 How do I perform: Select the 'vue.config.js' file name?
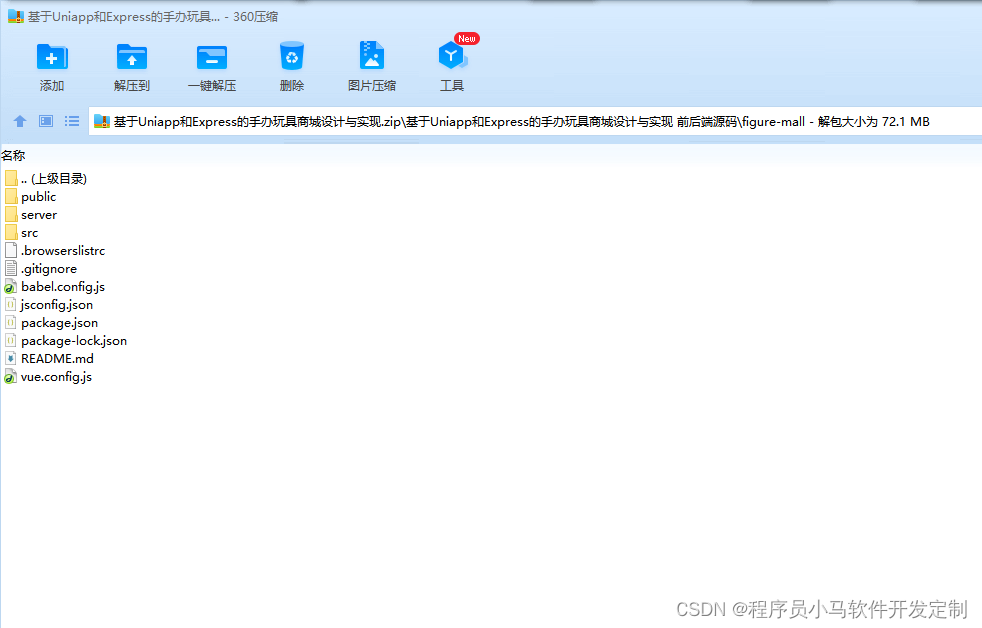click(x=56, y=377)
